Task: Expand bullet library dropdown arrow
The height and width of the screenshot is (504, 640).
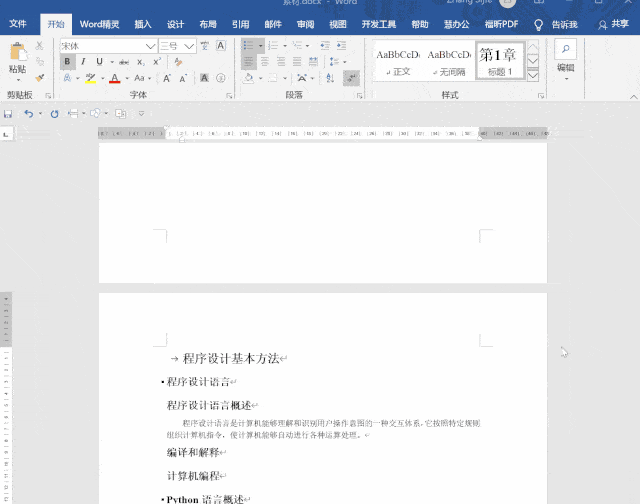Action: (x=260, y=46)
